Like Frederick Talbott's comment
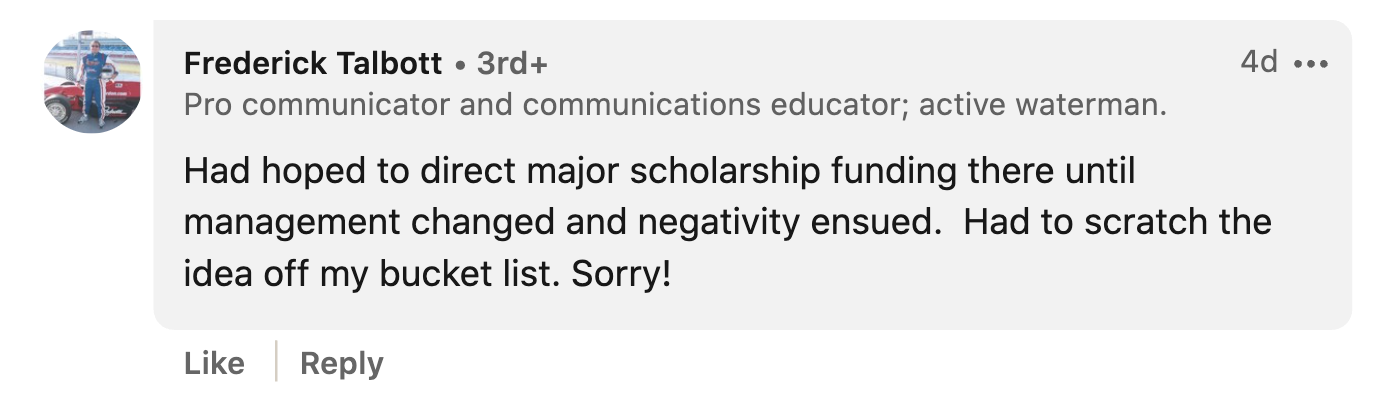The width and height of the screenshot is (1374, 400). (214, 363)
